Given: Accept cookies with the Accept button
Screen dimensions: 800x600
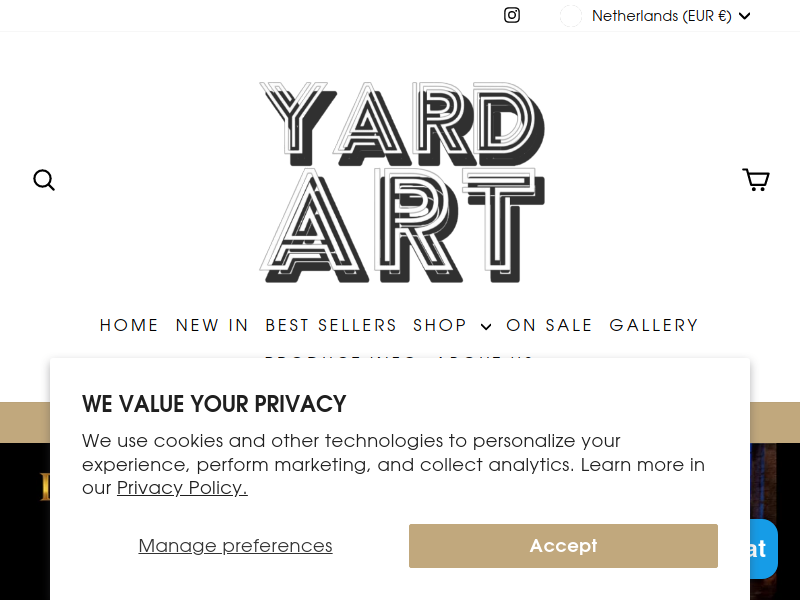Looking at the screenshot, I should coord(563,545).
